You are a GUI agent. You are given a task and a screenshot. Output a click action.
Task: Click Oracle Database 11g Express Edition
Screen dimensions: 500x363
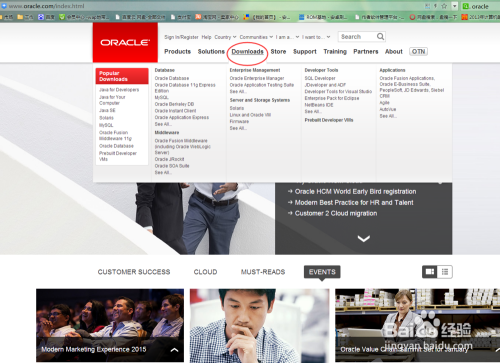click(185, 88)
